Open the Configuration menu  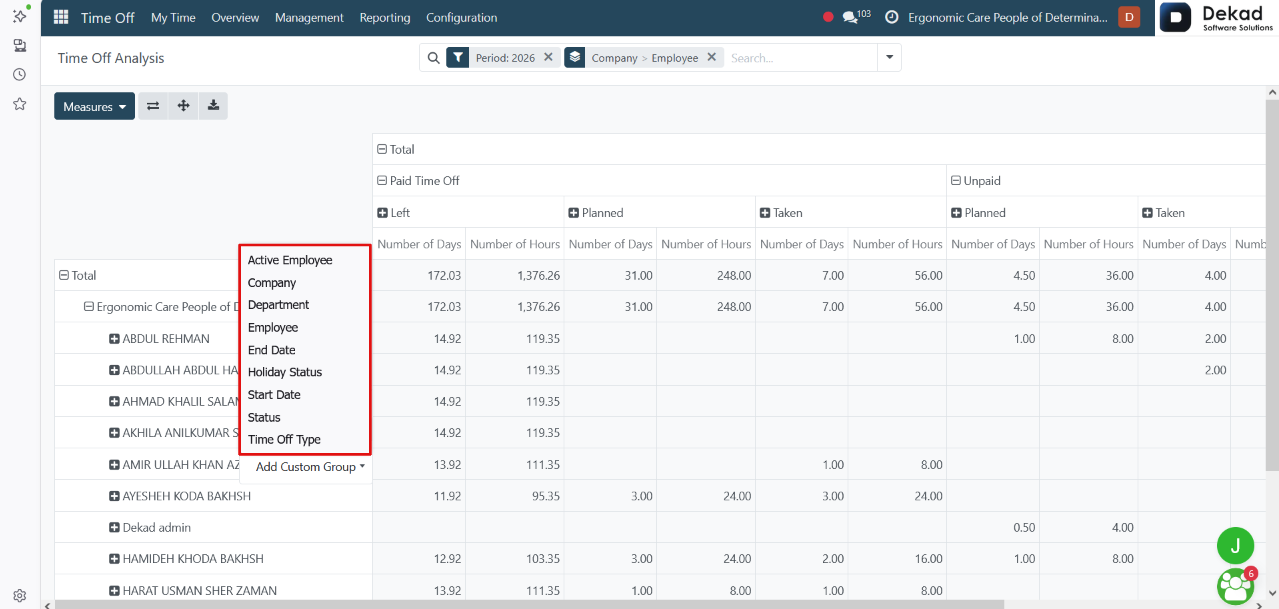(461, 17)
